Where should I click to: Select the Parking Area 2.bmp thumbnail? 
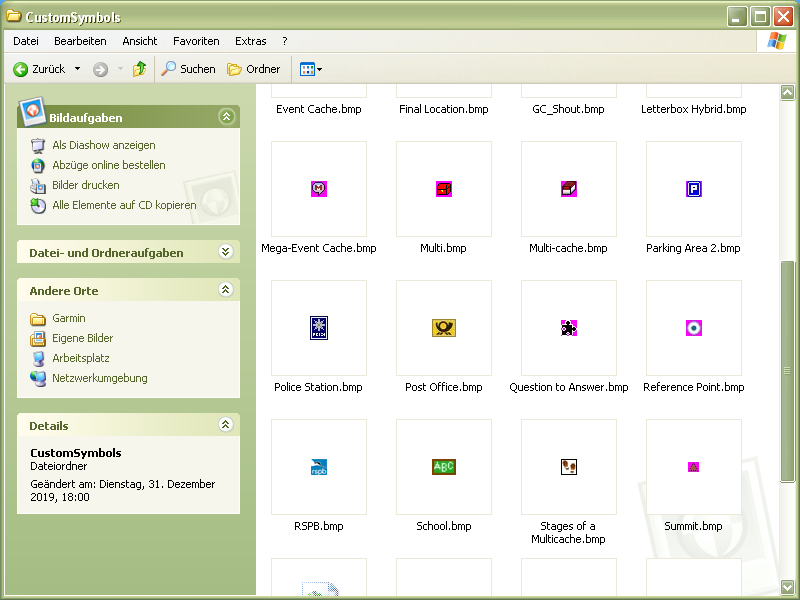click(x=694, y=189)
